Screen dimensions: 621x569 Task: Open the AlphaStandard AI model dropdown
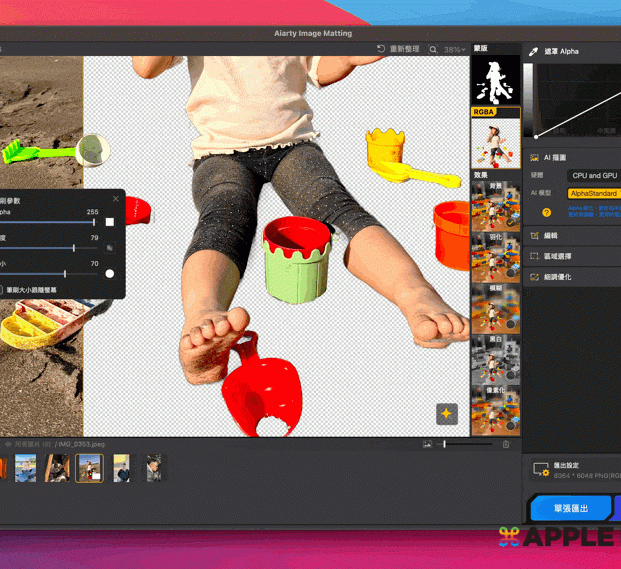point(594,193)
